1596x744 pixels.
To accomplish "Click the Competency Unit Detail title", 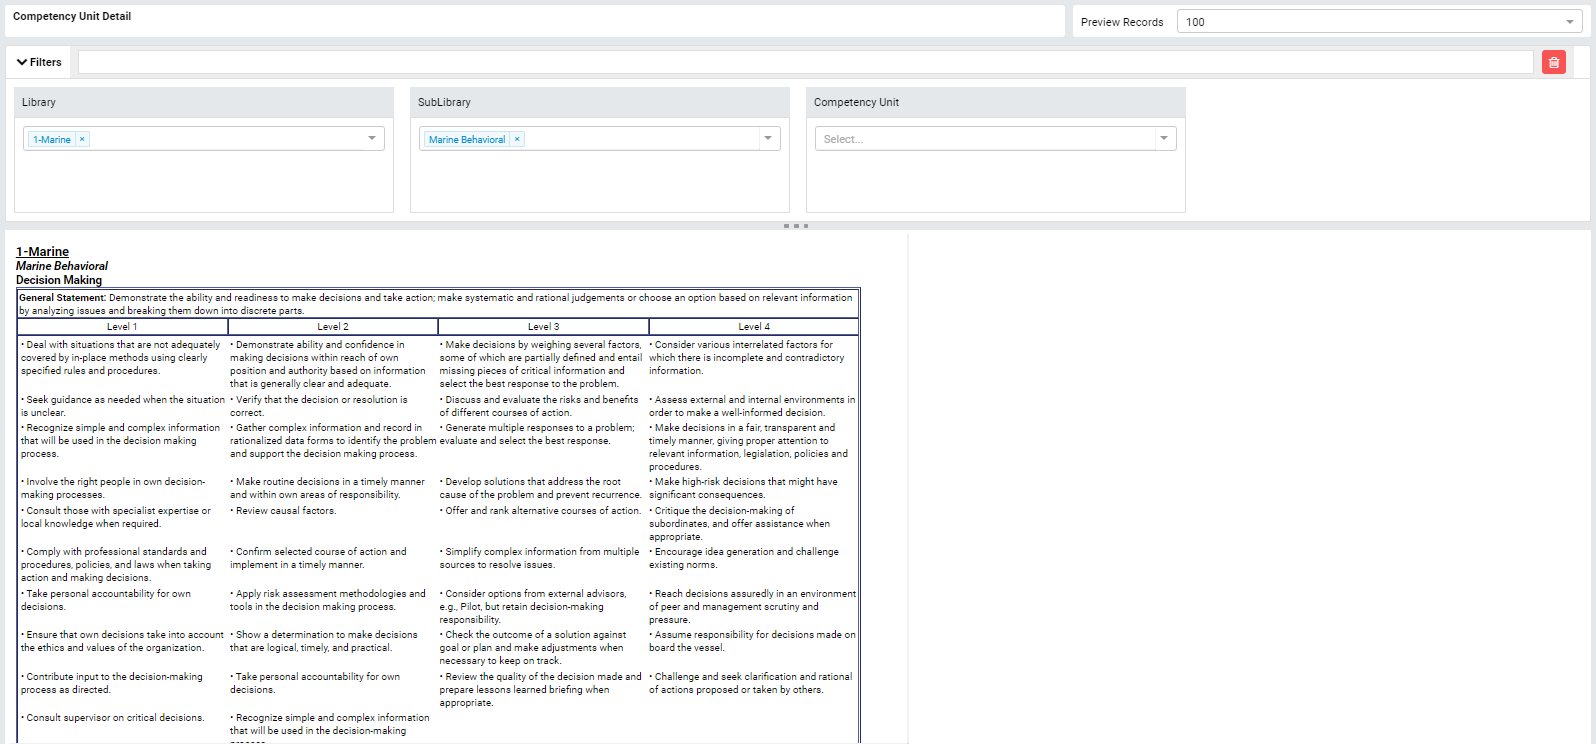I will click(72, 16).
